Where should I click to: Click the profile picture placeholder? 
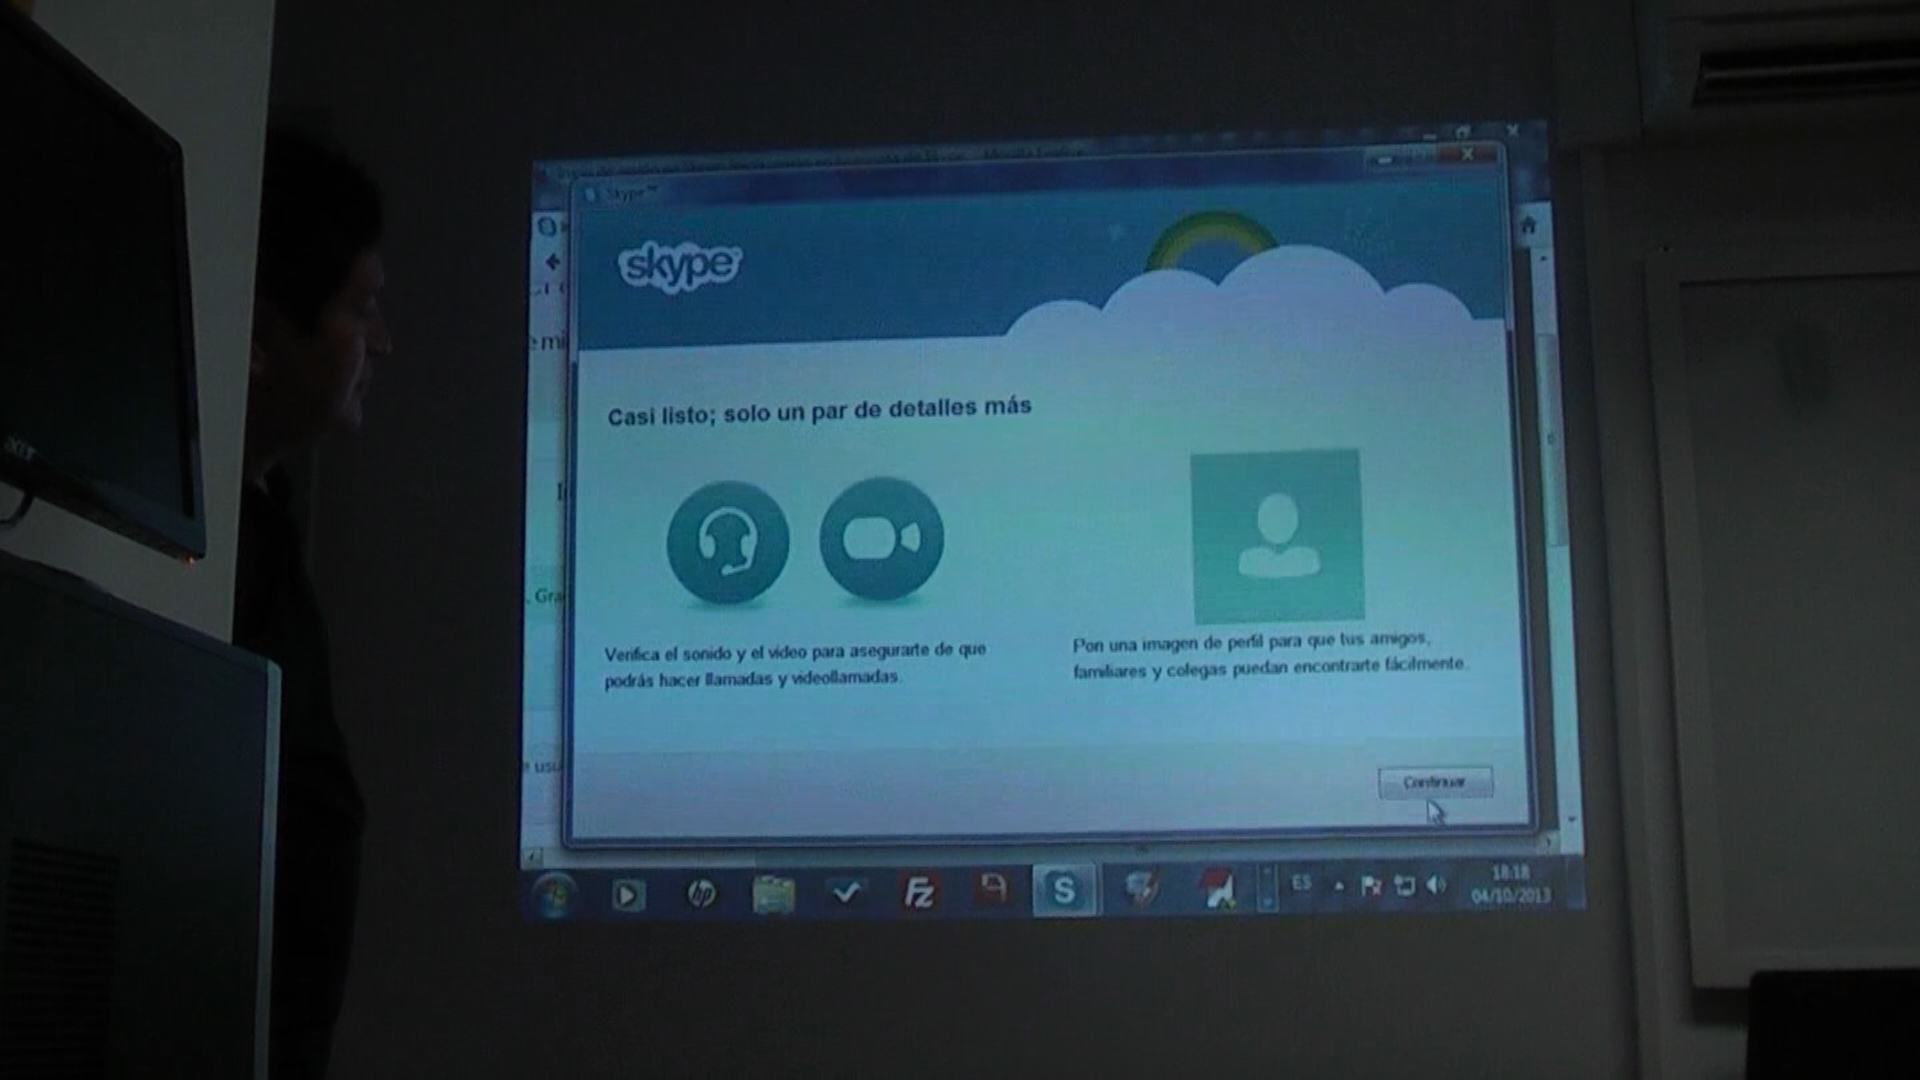1277,536
